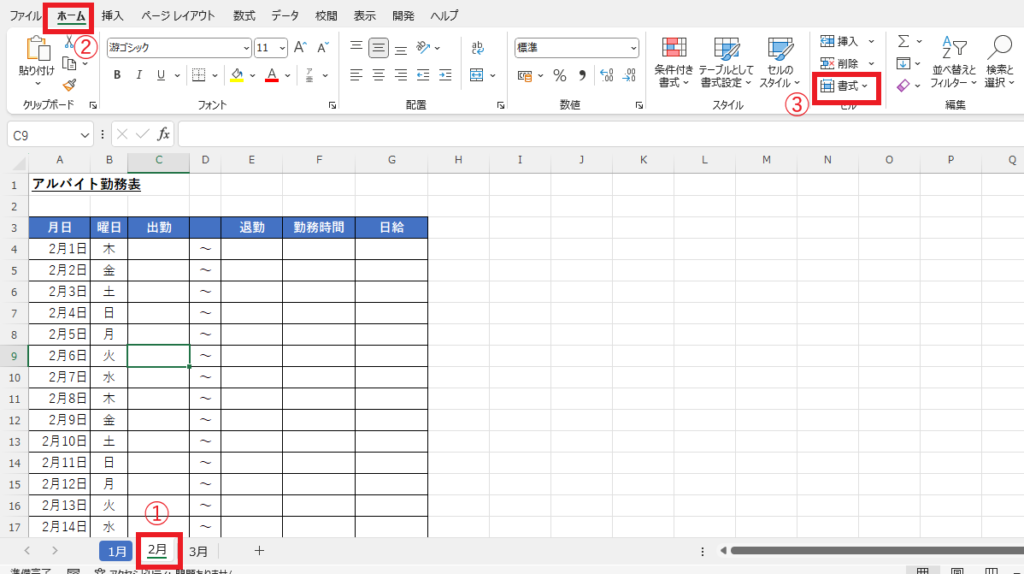This screenshot has height=574, width=1024.
Task: Click the Paste clipboard icon
Action: 37,50
